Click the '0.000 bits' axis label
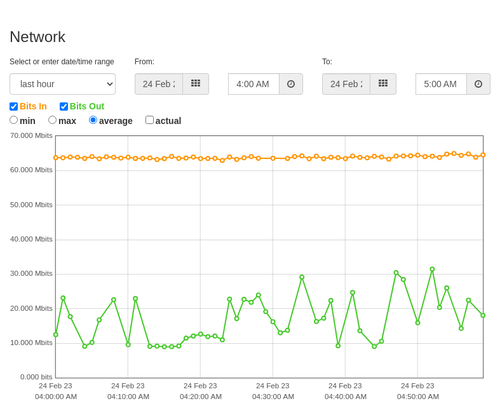The height and width of the screenshot is (403, 500). 36,377
